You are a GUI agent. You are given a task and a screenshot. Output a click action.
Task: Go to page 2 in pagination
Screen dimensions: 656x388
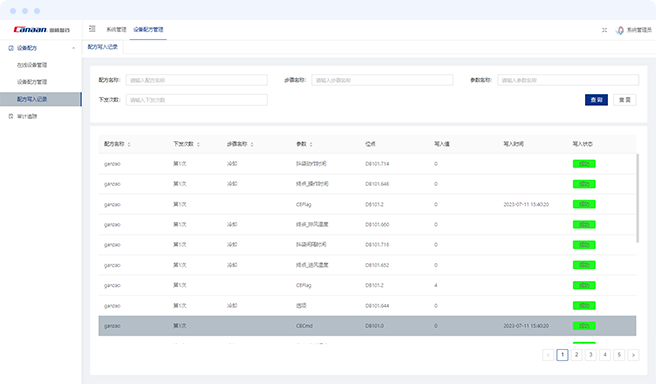[x=577, y=355]
